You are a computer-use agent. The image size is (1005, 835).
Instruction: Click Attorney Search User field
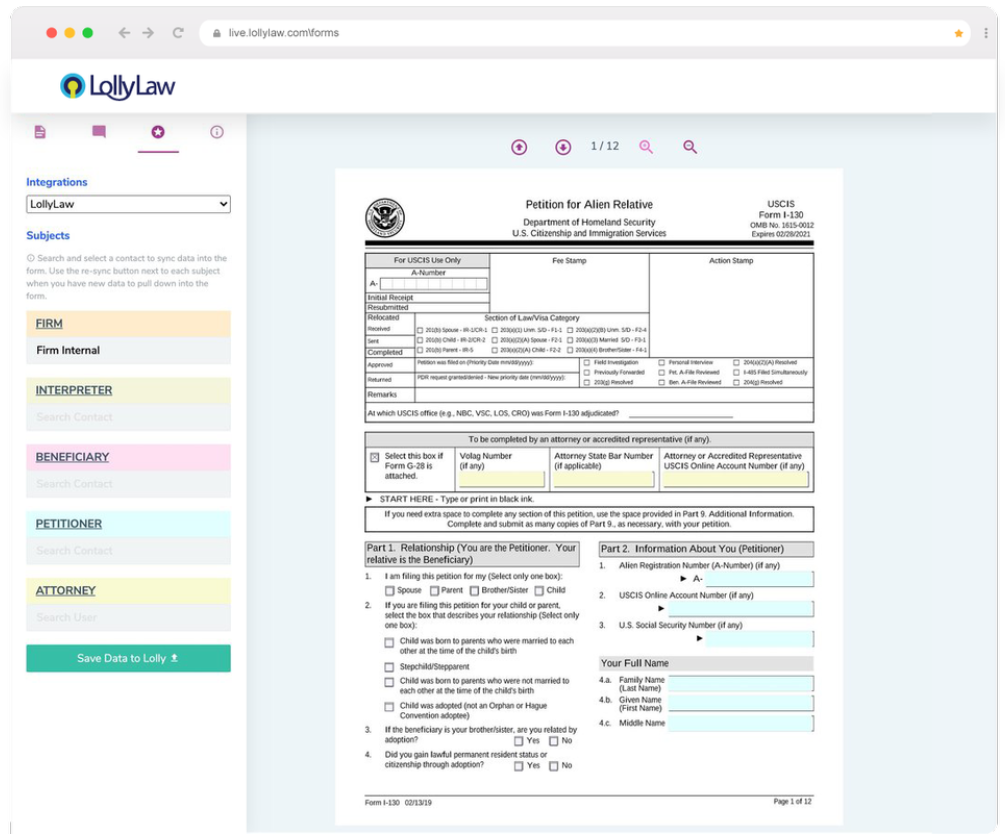(x=128, y=617)
